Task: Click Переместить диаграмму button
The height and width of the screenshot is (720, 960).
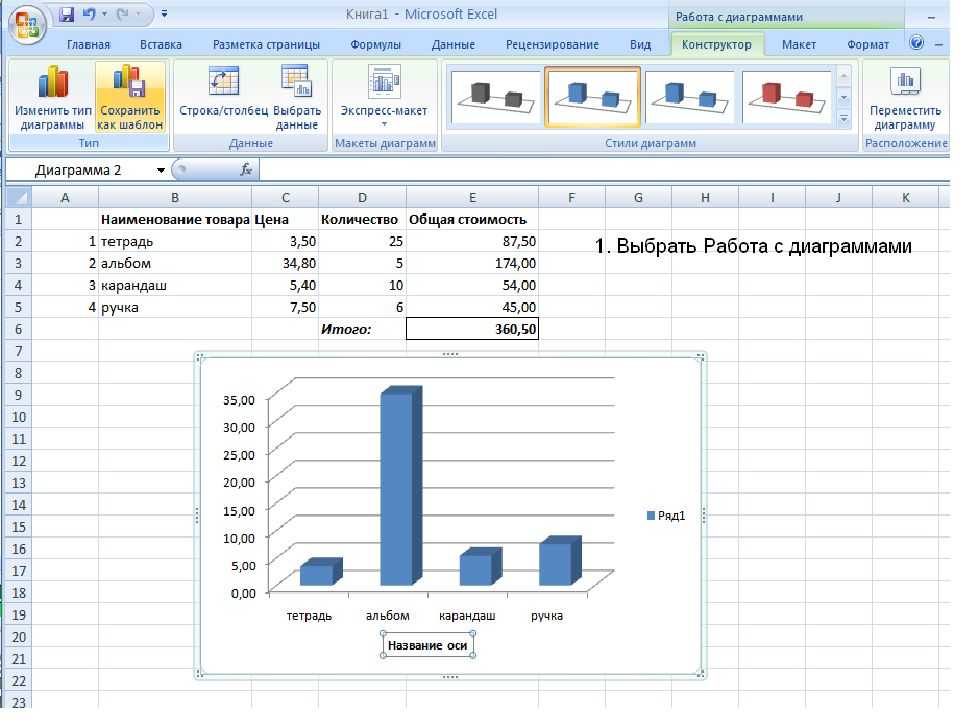Action: pyautogui.click(x=906, y=98)
